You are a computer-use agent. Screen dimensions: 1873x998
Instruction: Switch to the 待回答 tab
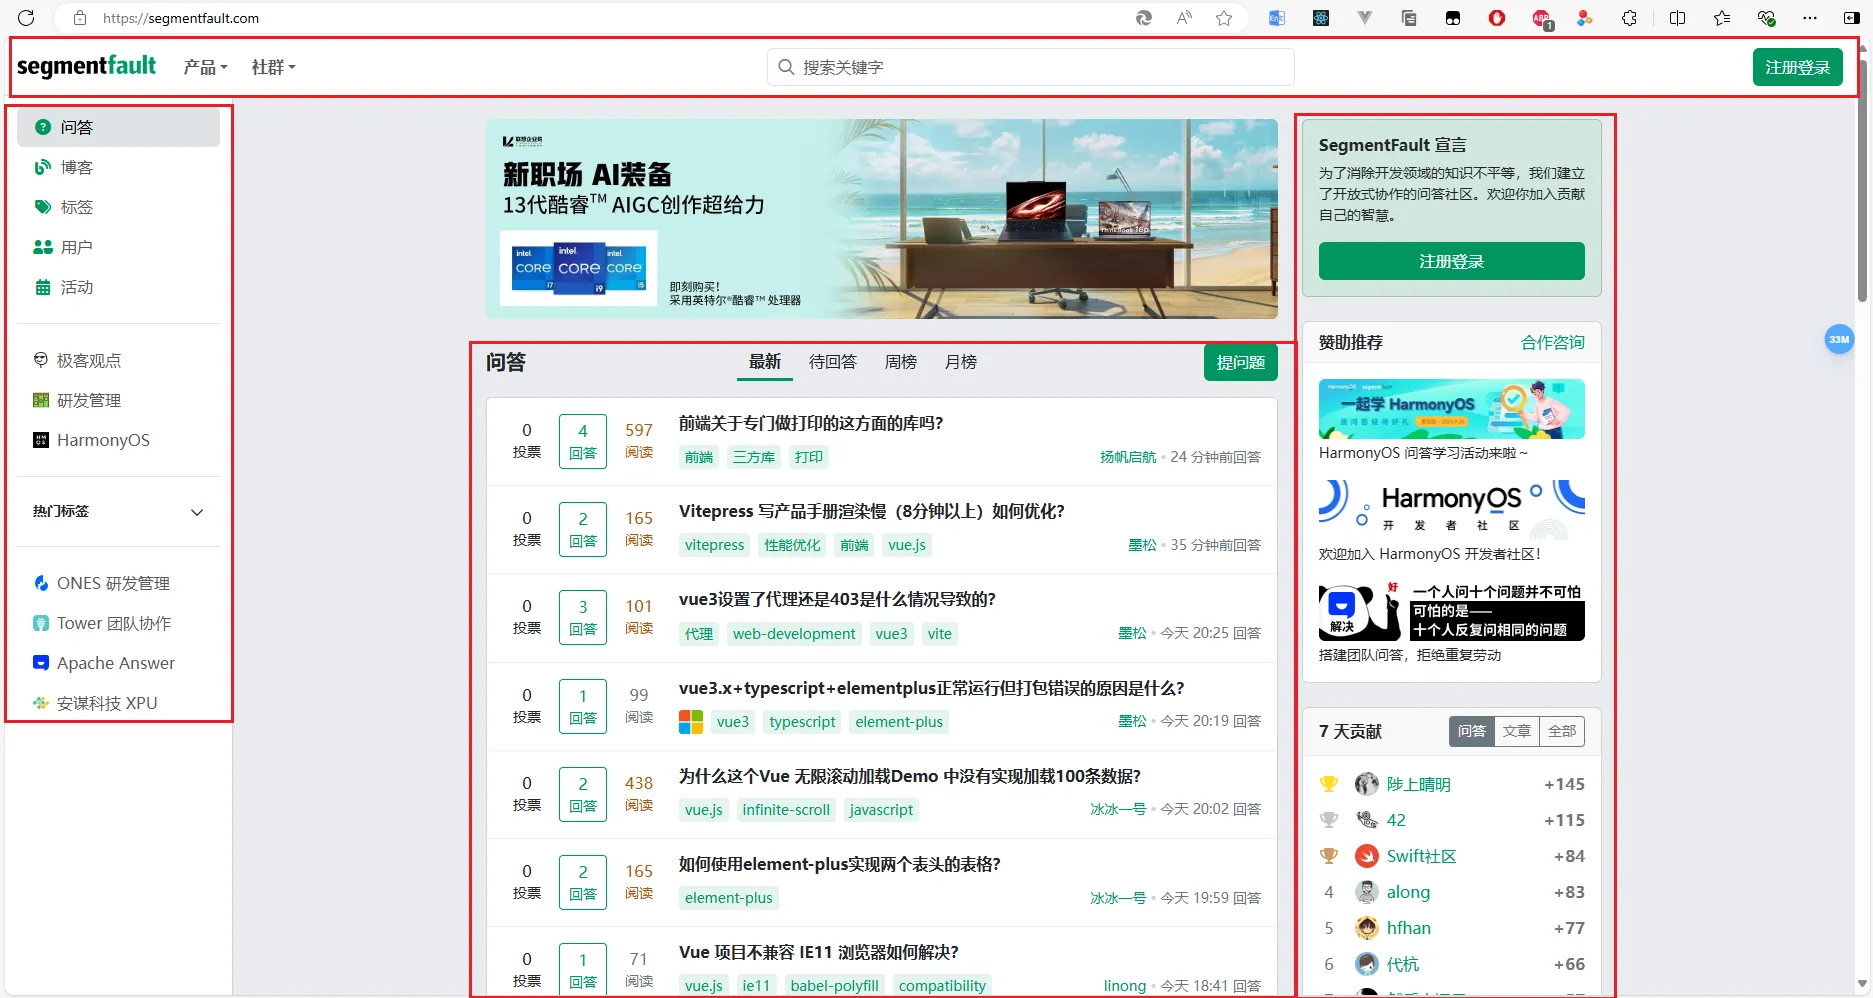(832, 362)
